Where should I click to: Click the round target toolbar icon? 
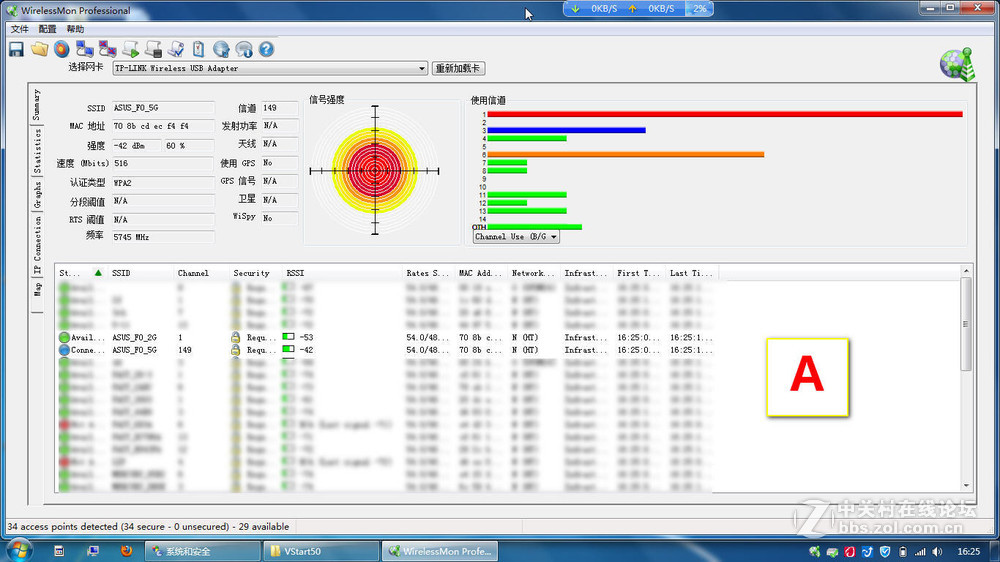[61, 49]
